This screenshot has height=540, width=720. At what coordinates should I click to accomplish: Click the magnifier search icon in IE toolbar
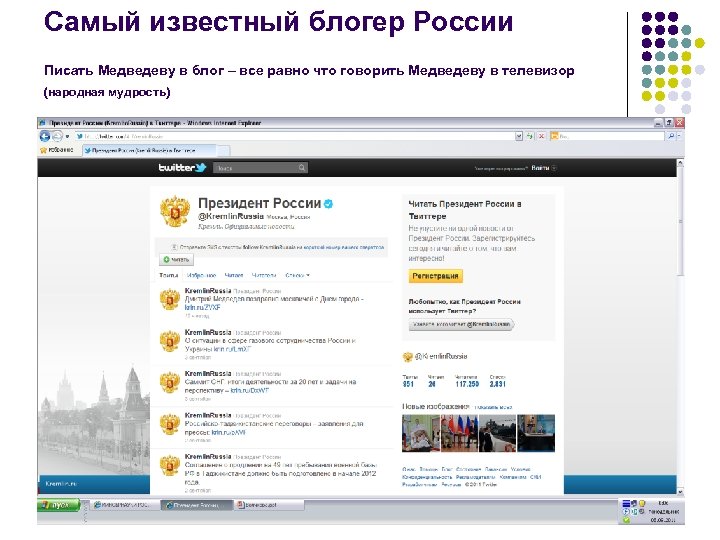pyautogui.click(x=671, y=136)
